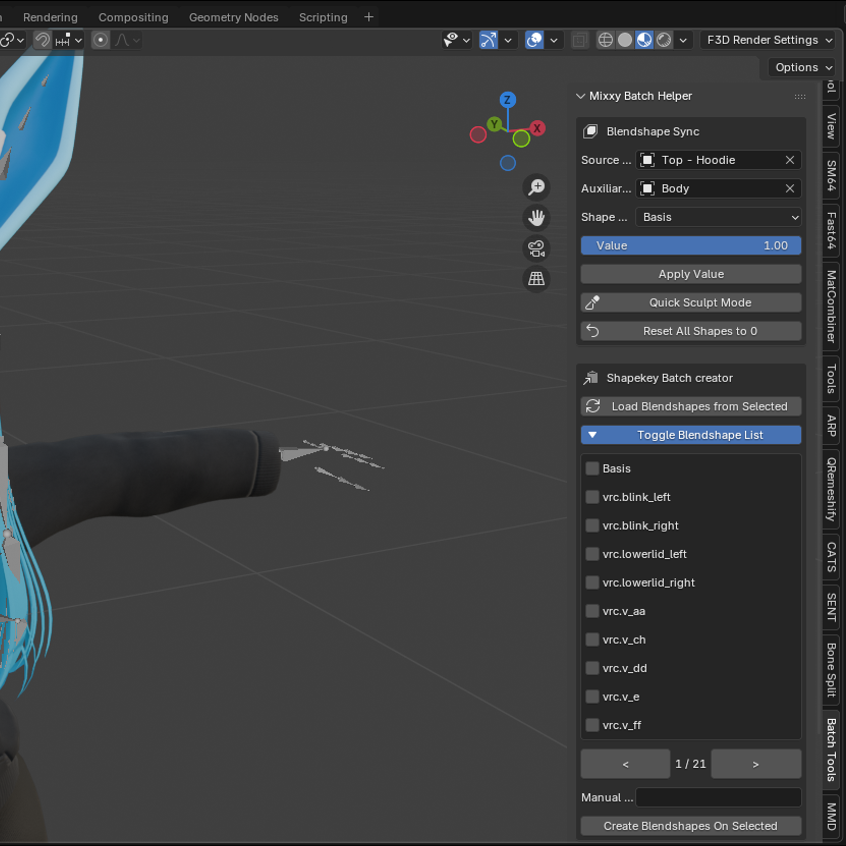Open the SM64 sidebar tab
The width and height of the screenshot is (846, 846).
tap(831, 175)
